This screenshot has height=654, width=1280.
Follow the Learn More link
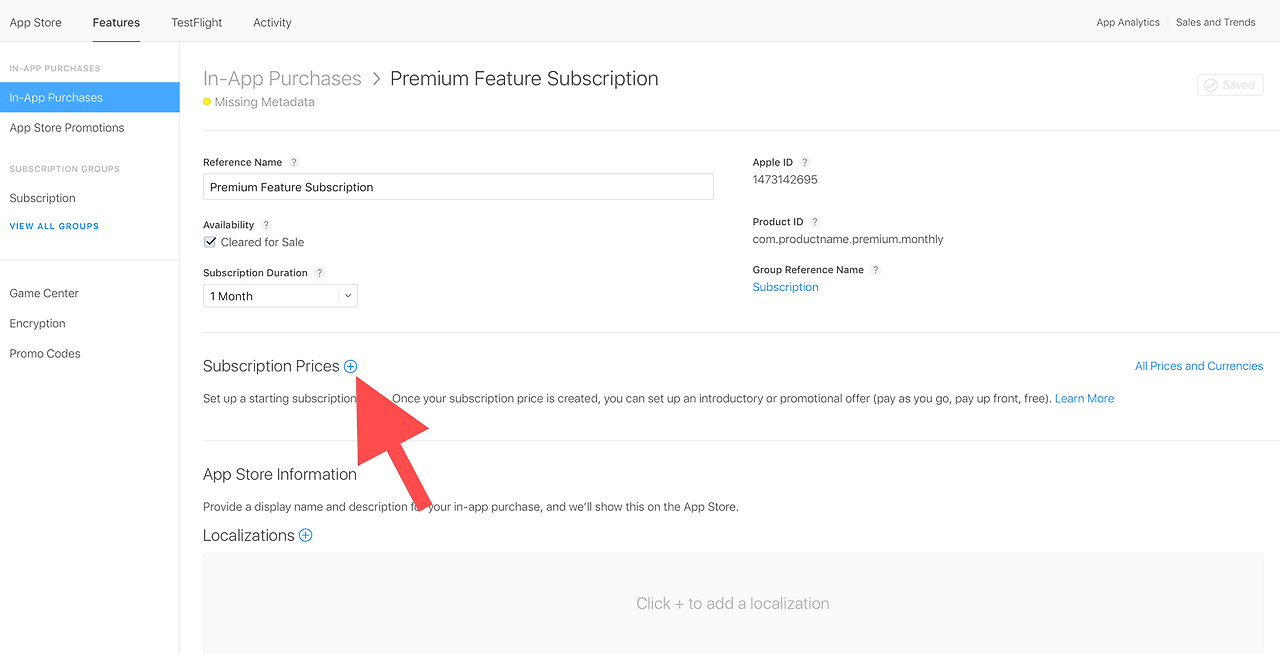(x=1084, y=398)
